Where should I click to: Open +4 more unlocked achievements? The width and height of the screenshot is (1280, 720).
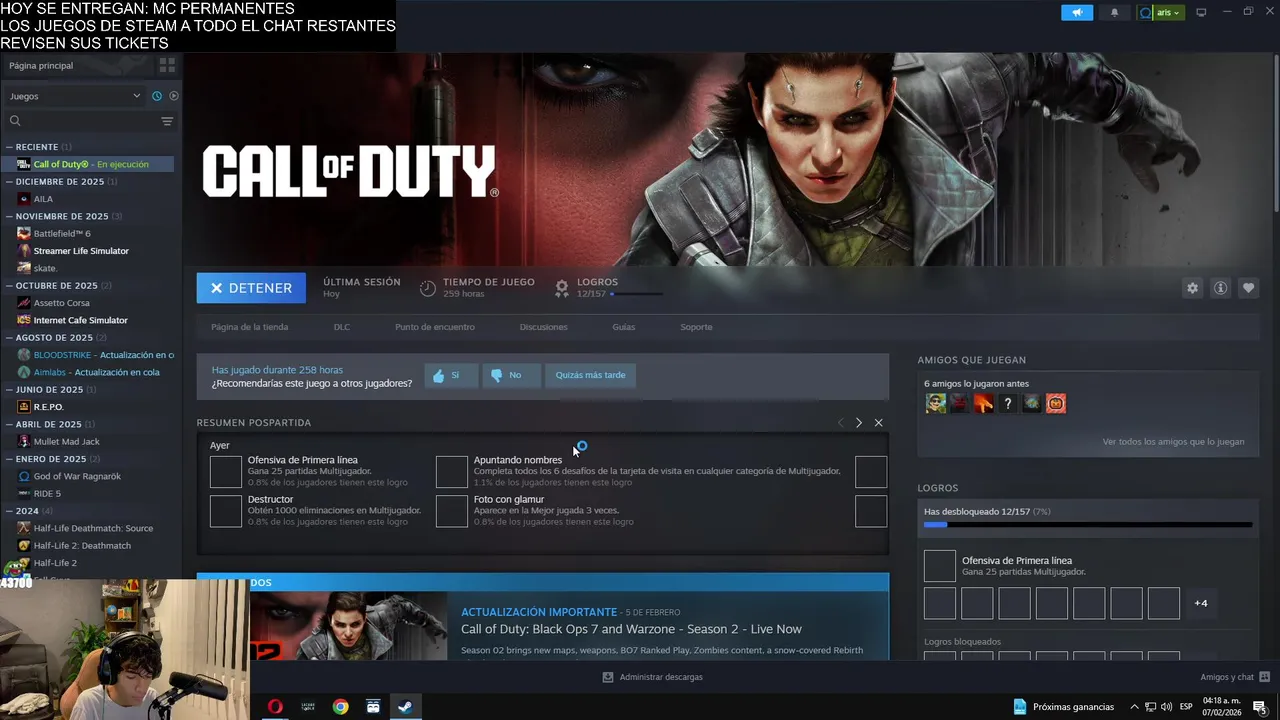click(1201, 603)
